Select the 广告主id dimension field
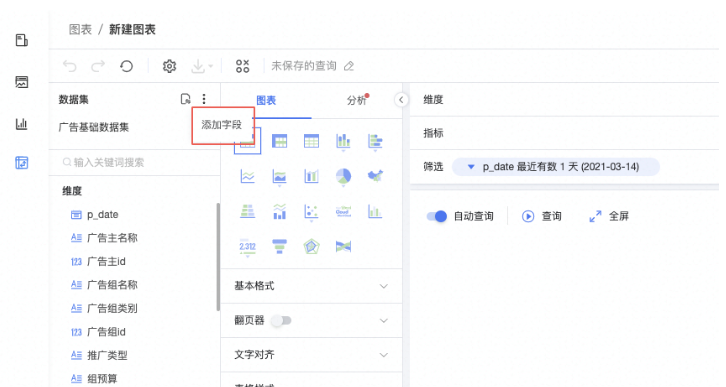The width and height of the screenshot is (726, 387). tap(98, 262)
